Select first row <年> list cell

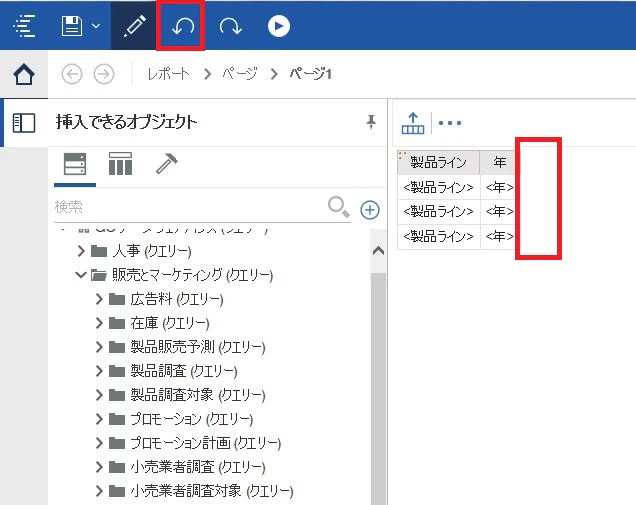click(x=499, y=187)
